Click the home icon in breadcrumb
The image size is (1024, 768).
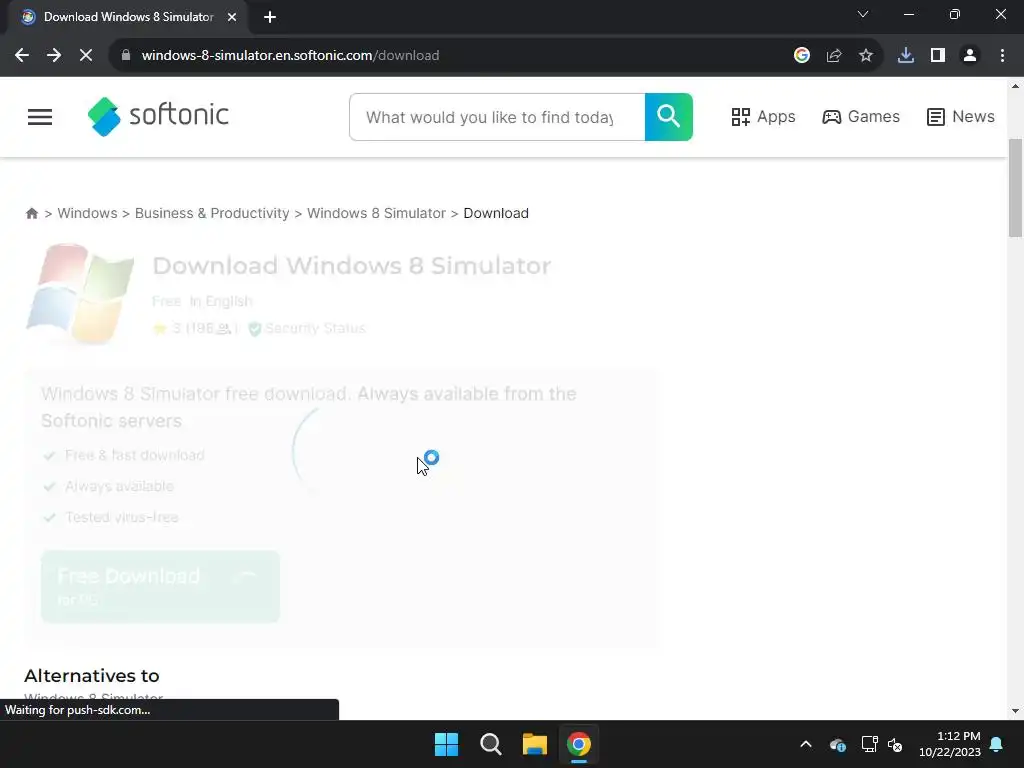(x=31, y=214)
